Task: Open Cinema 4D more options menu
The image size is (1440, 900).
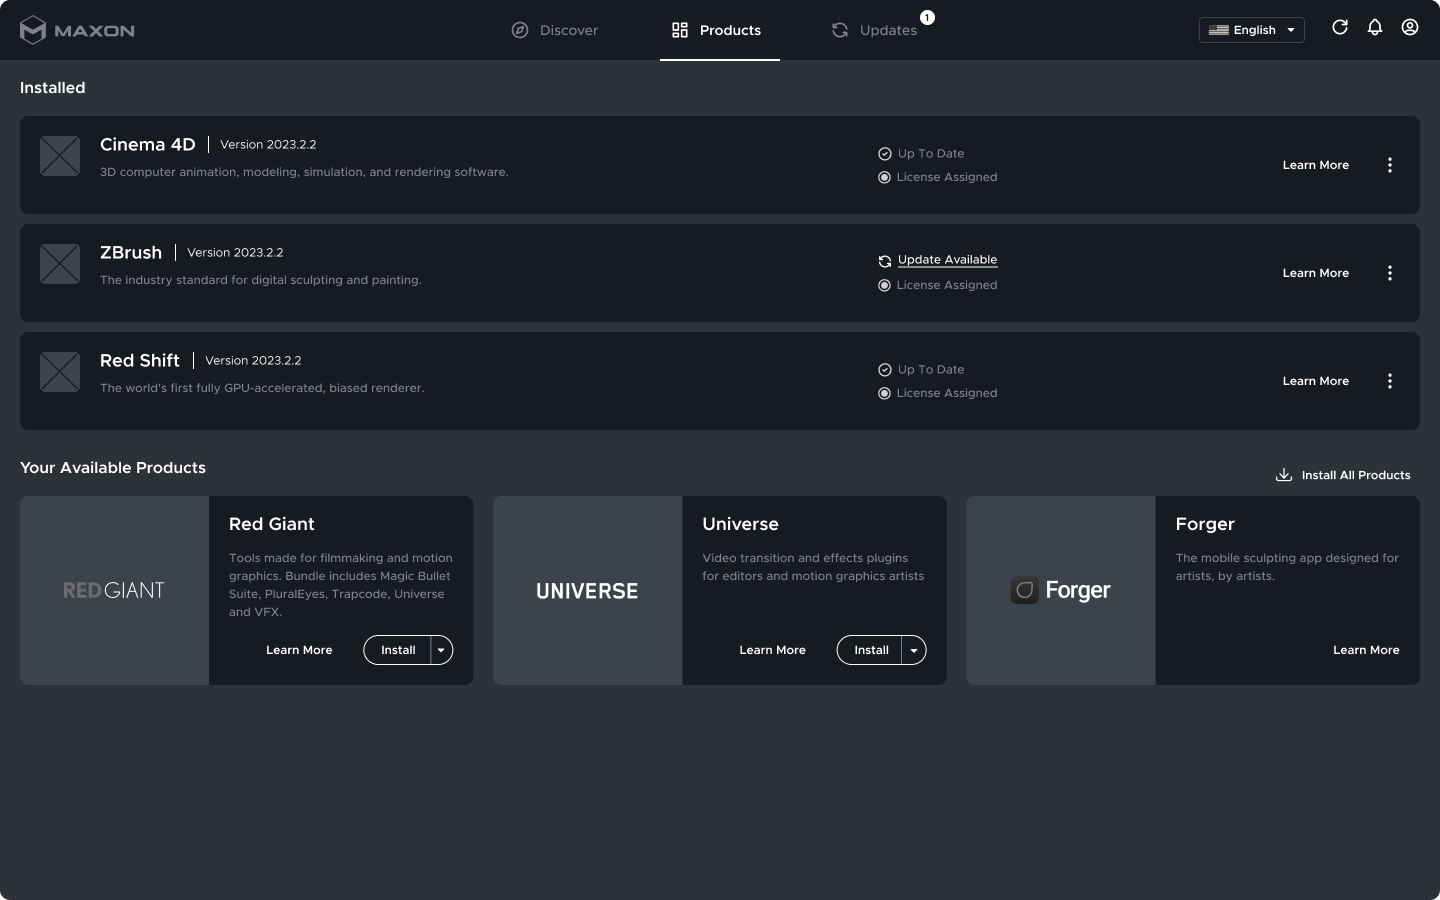Action: click(x=1390, y=165)
